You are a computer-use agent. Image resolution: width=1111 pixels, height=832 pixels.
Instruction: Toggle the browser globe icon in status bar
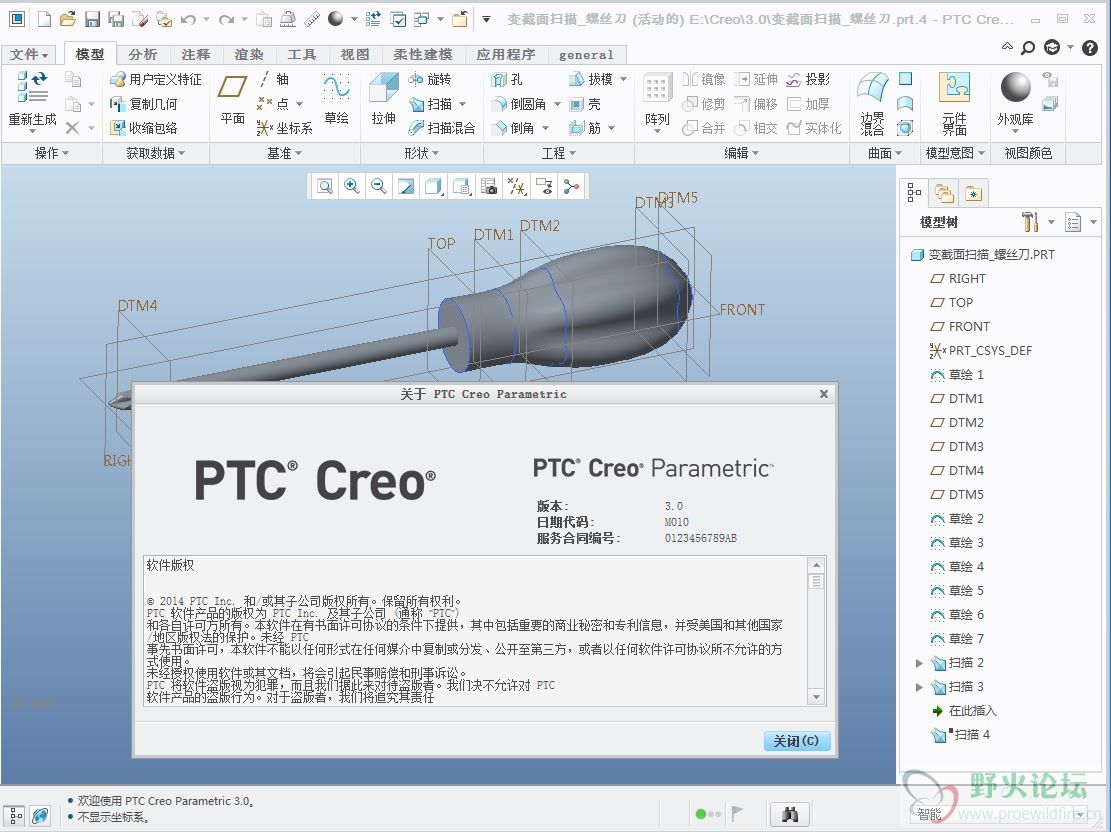point(40,816)
